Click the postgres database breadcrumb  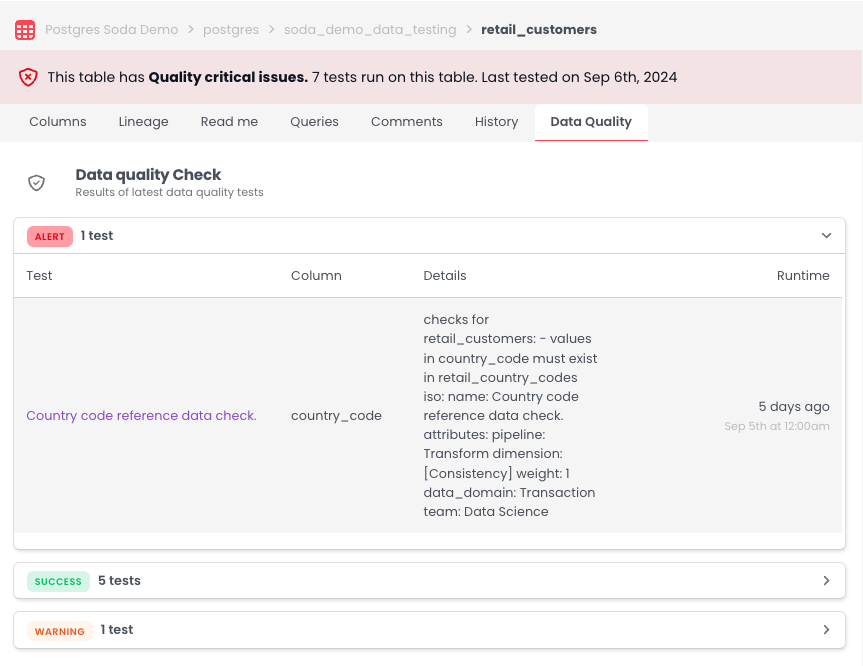tap(230, 30)
